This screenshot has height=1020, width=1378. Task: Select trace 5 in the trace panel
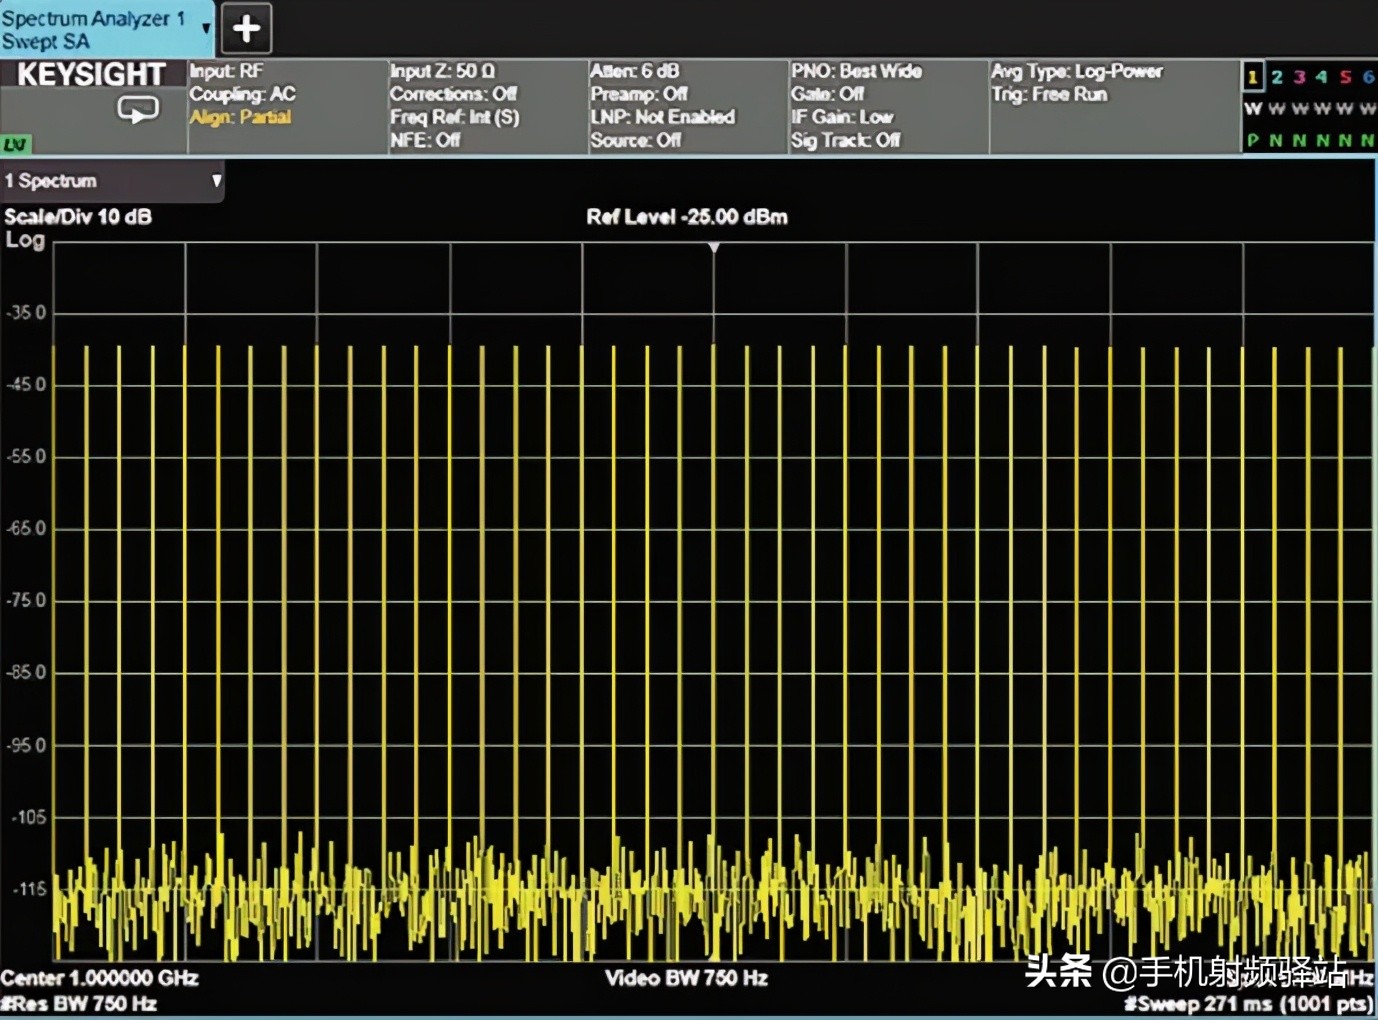[x=1345, y=77]
